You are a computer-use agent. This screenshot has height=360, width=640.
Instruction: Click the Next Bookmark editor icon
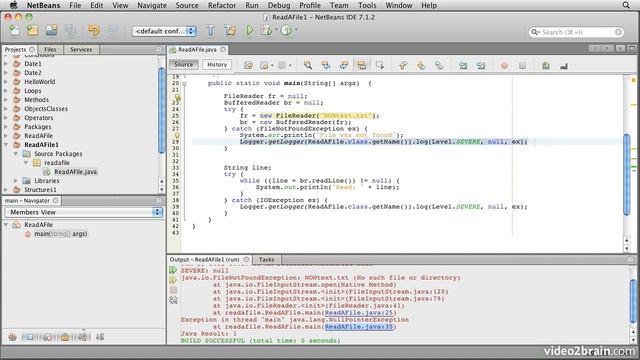(421, 65)
